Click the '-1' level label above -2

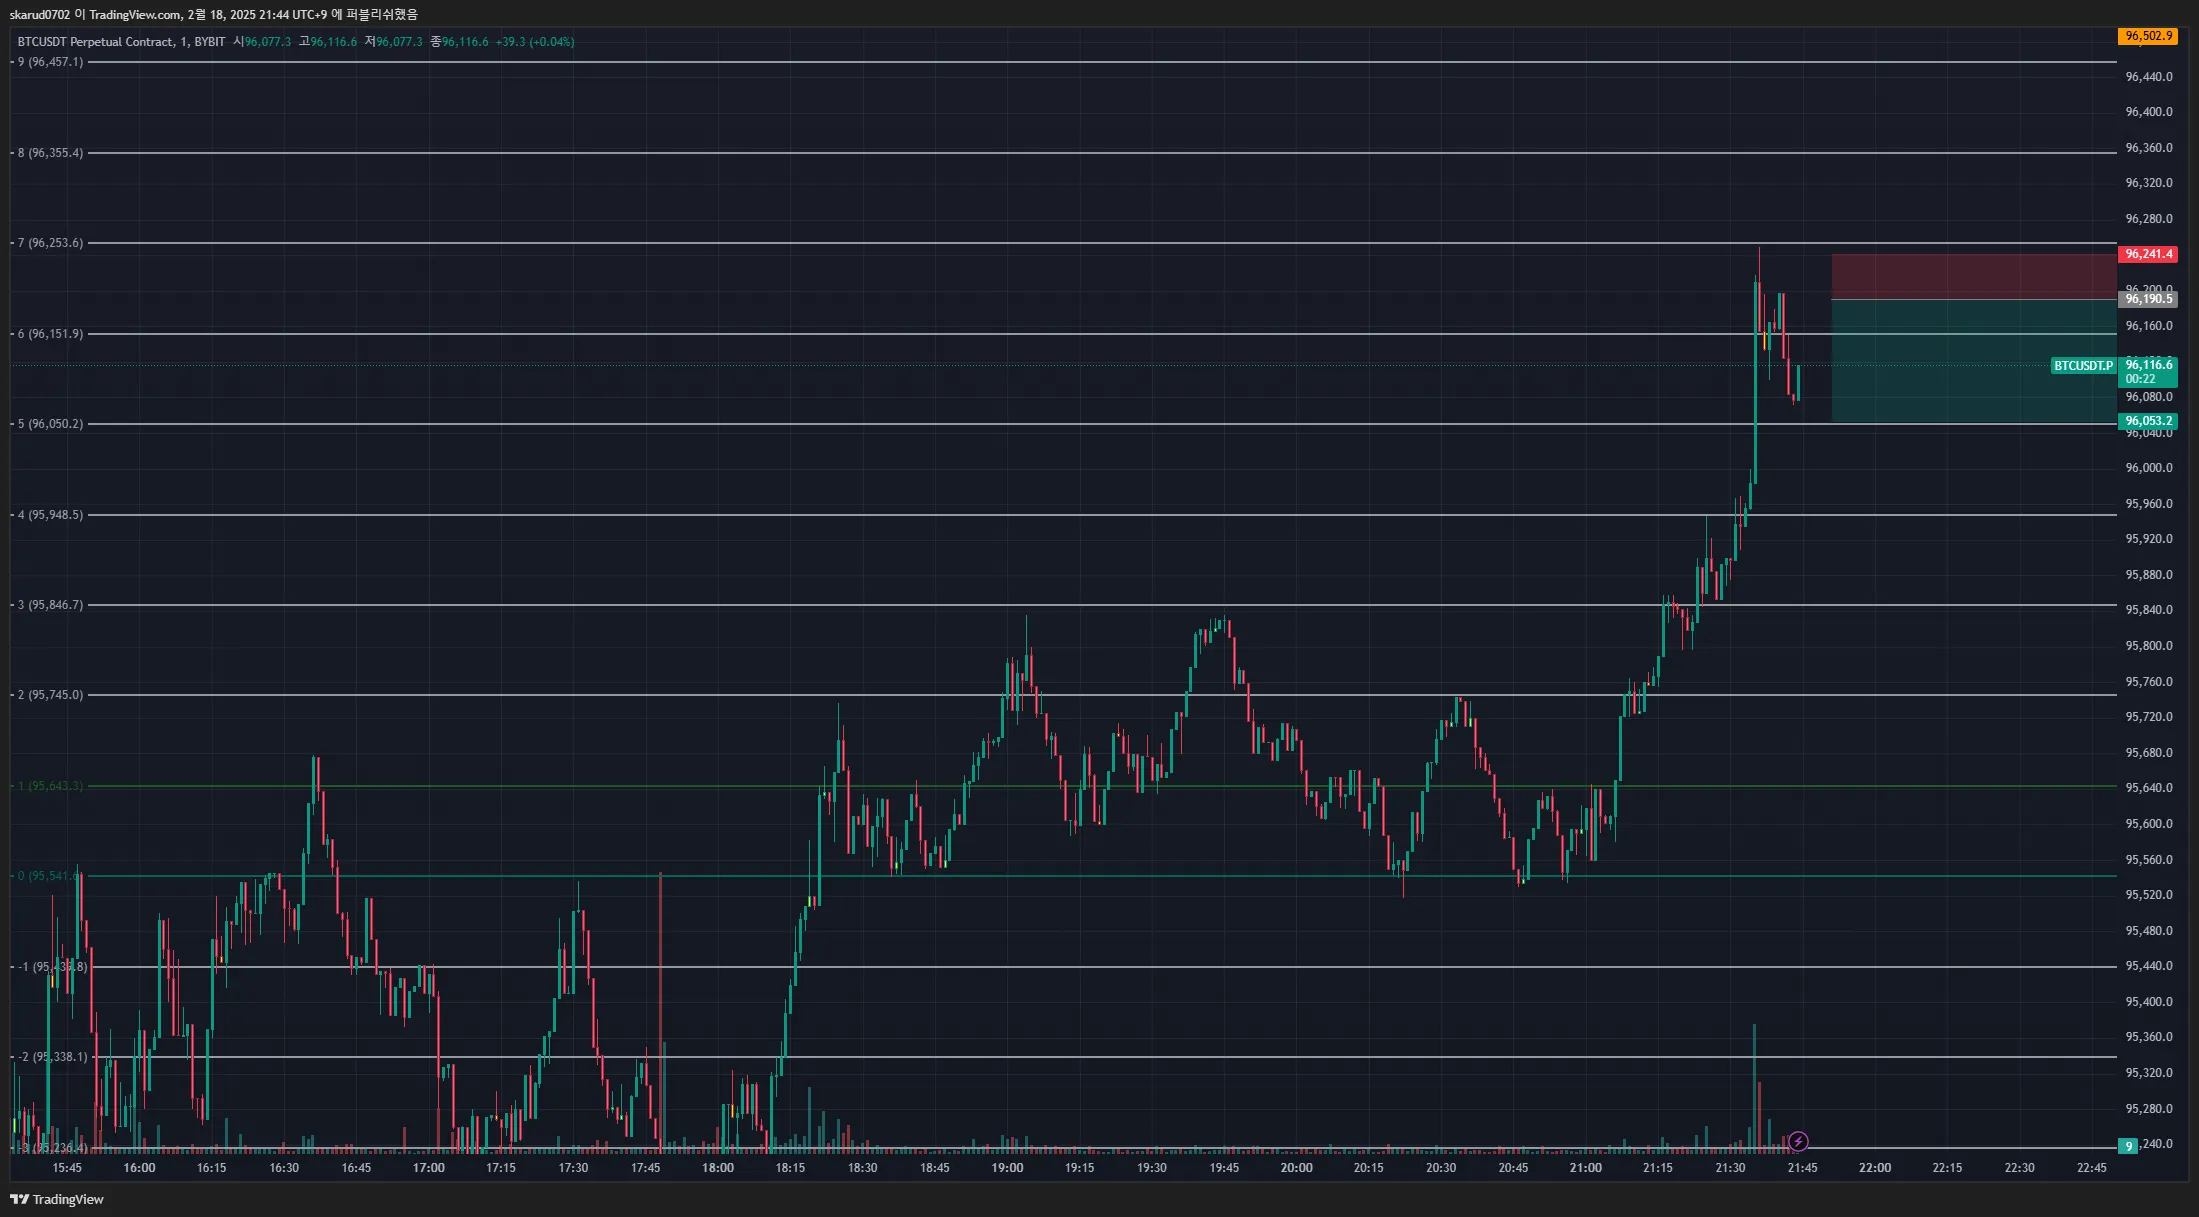[53, 967]
